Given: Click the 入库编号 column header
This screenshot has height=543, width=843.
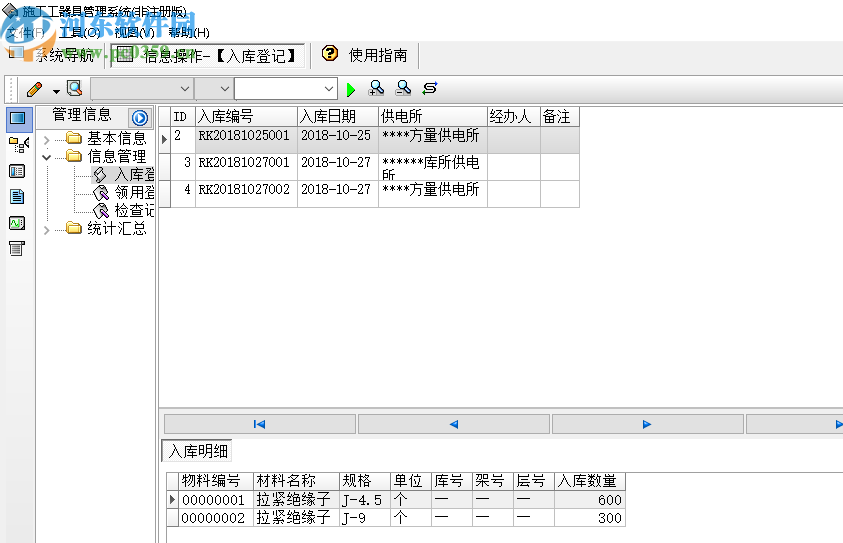Looking at the screenshot, I should click(x=246, y=117).
